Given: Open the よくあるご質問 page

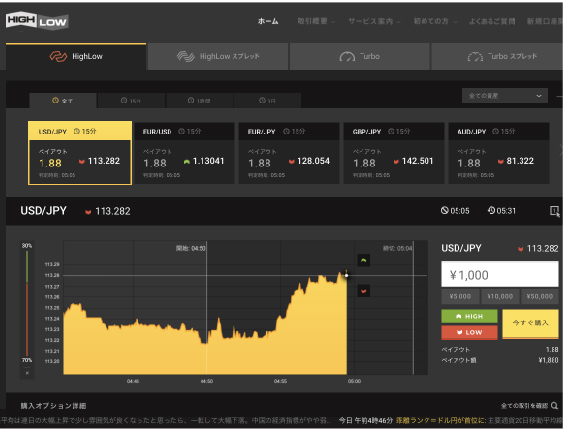Looking at the screenshot, I should point(492,21).
